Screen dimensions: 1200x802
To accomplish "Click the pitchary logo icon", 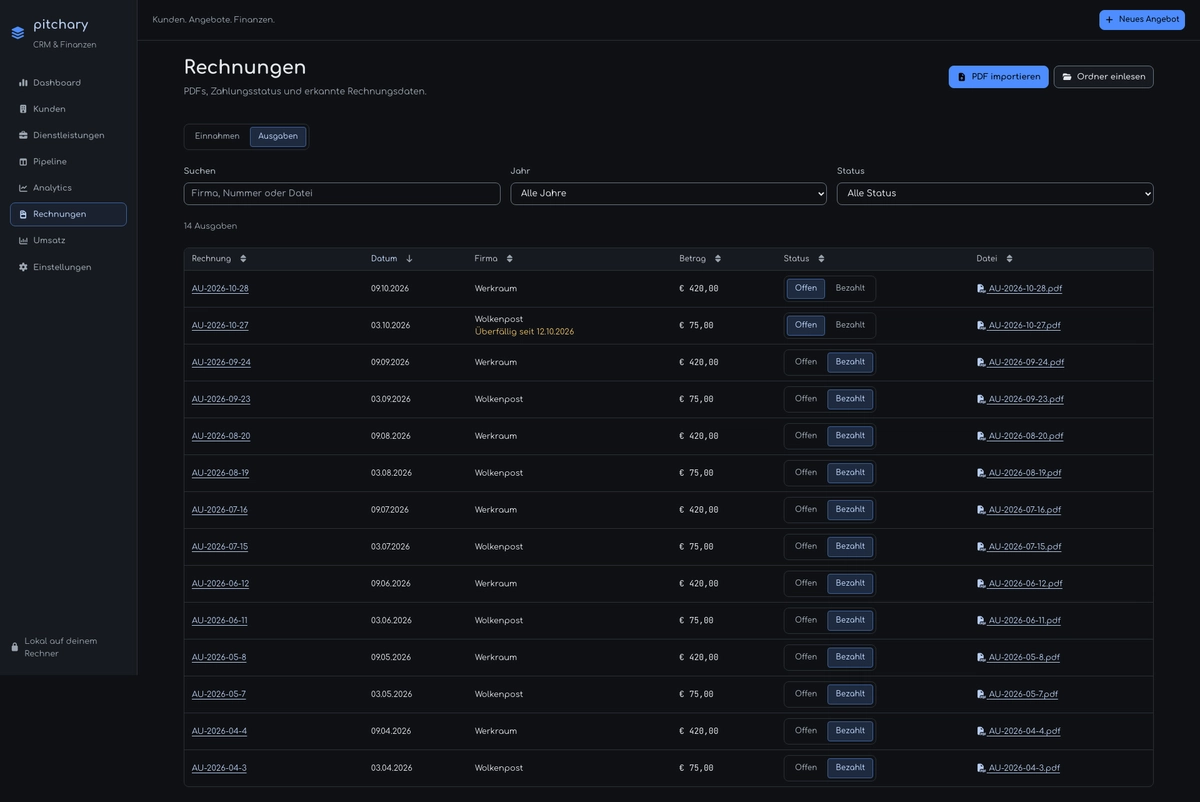I will click(18, 33).
